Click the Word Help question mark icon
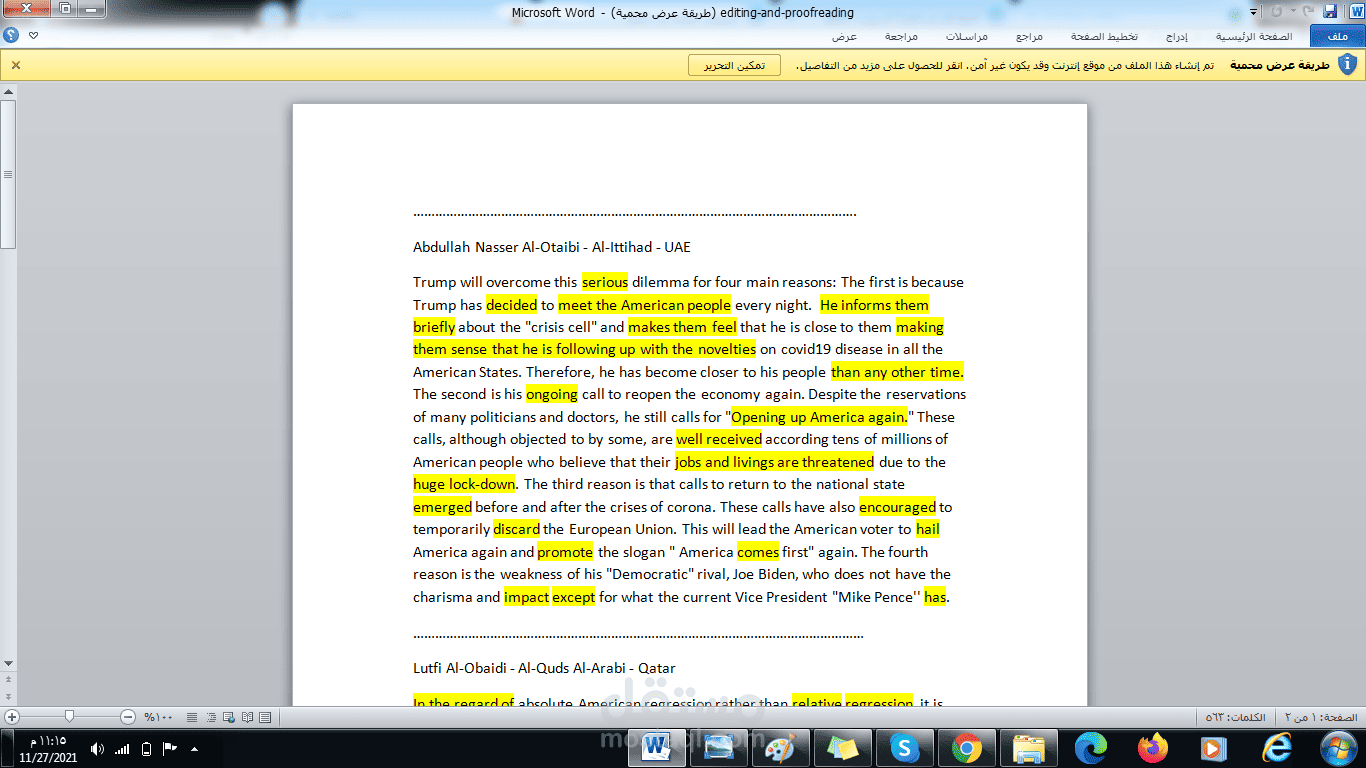The image size is (1366, 768). click(x=11, y=35)
